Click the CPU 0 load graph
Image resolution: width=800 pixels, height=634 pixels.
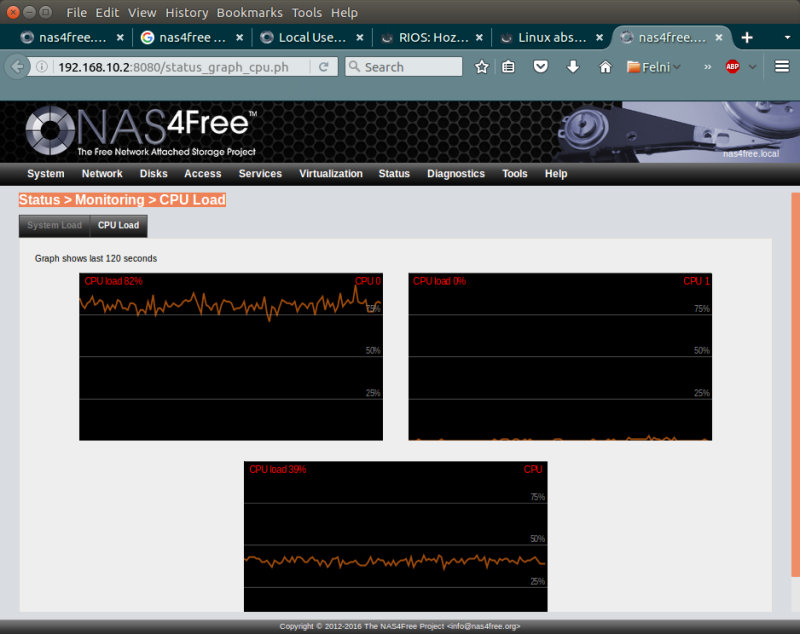point(231,357)
